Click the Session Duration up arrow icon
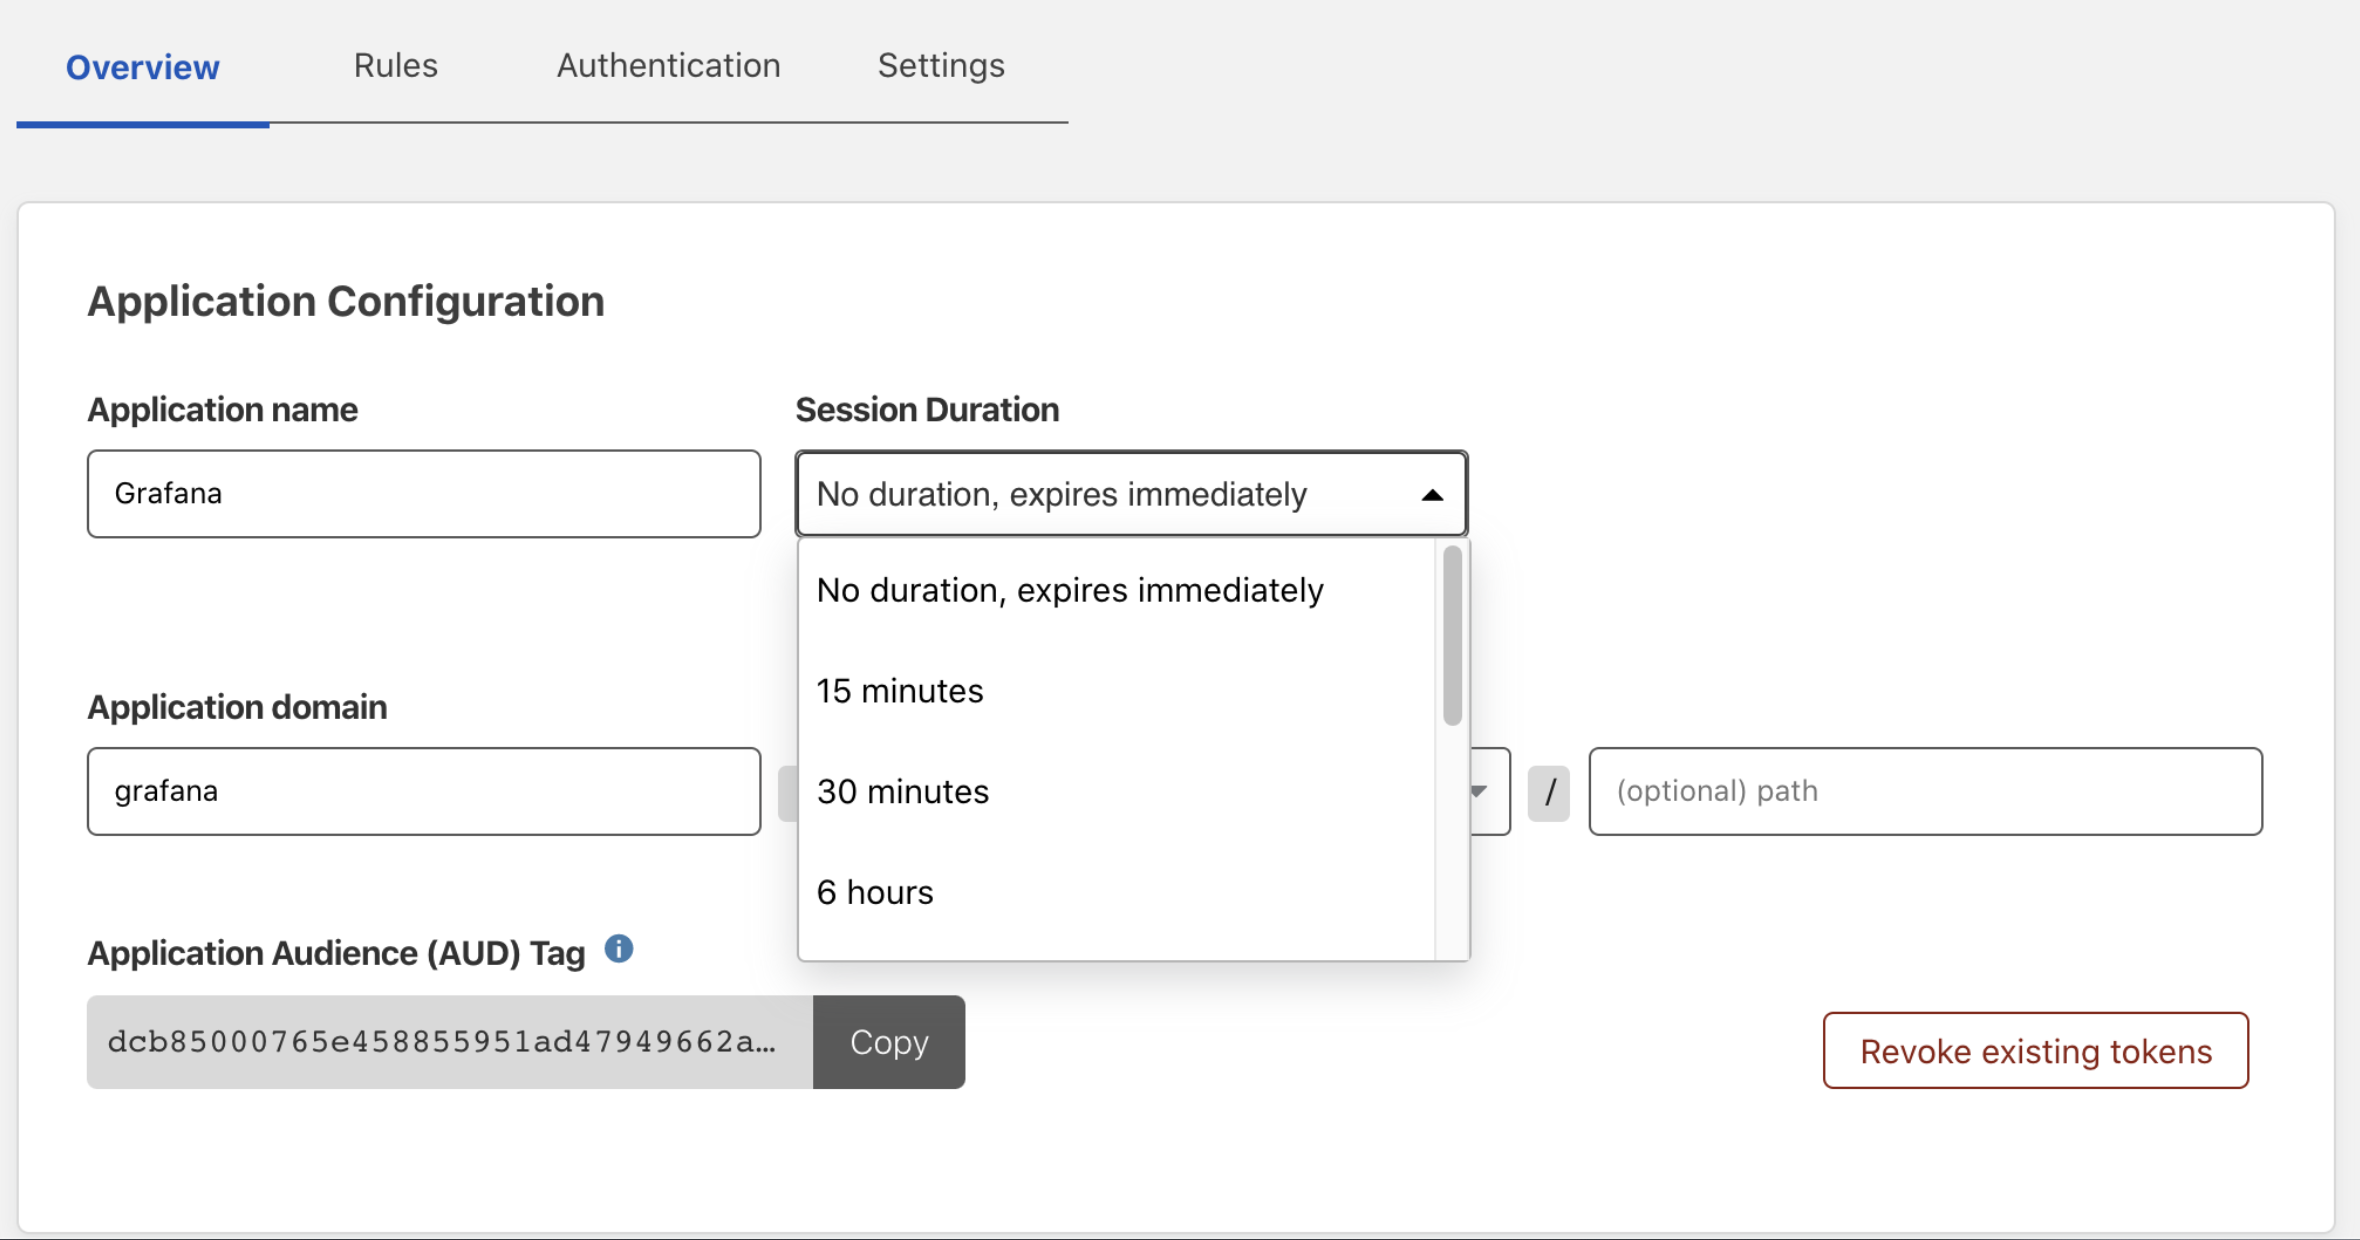Screen dimensions: 2360x1240 (1432, 495)
